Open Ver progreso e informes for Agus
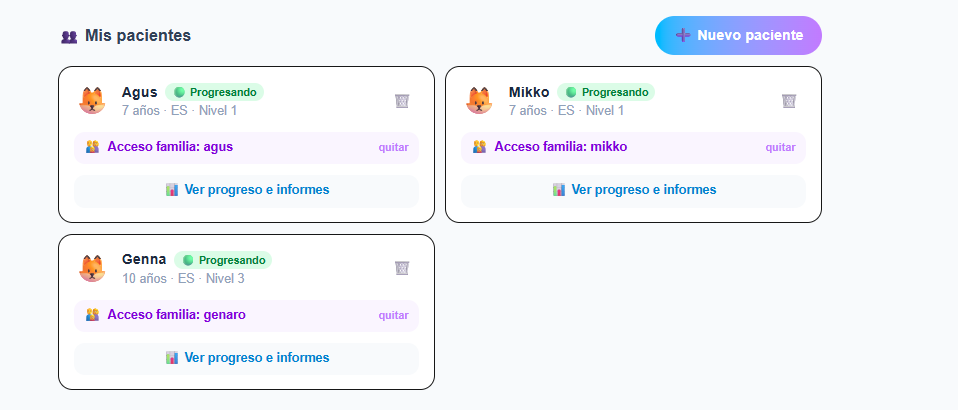 click(247, 190)
